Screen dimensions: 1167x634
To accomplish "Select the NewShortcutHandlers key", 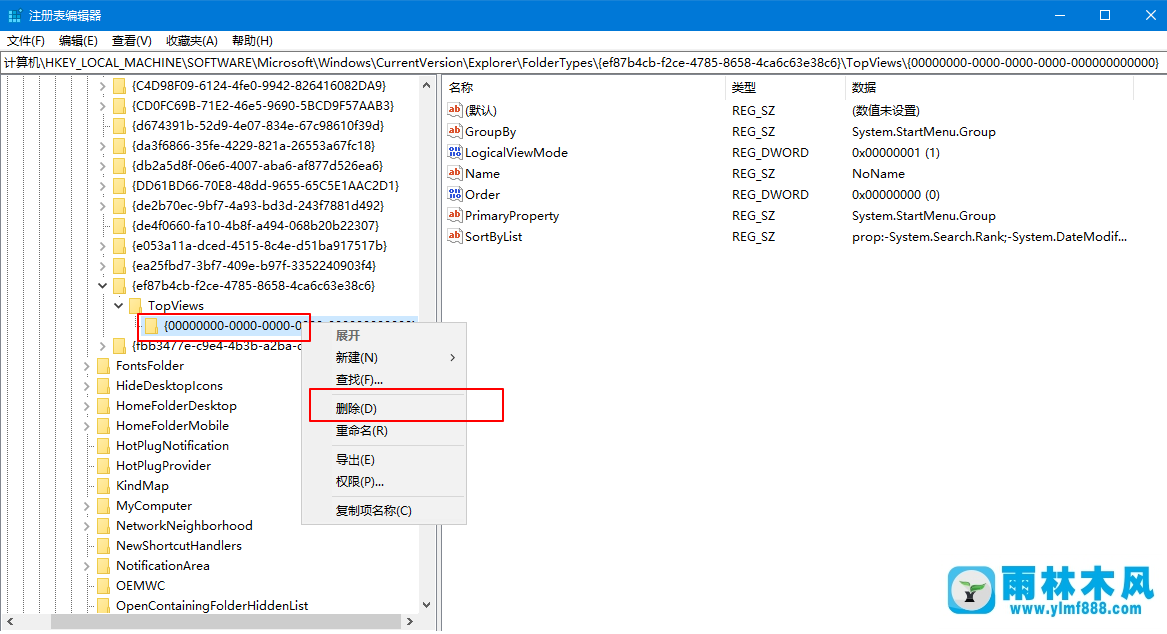I will point(179,545).
